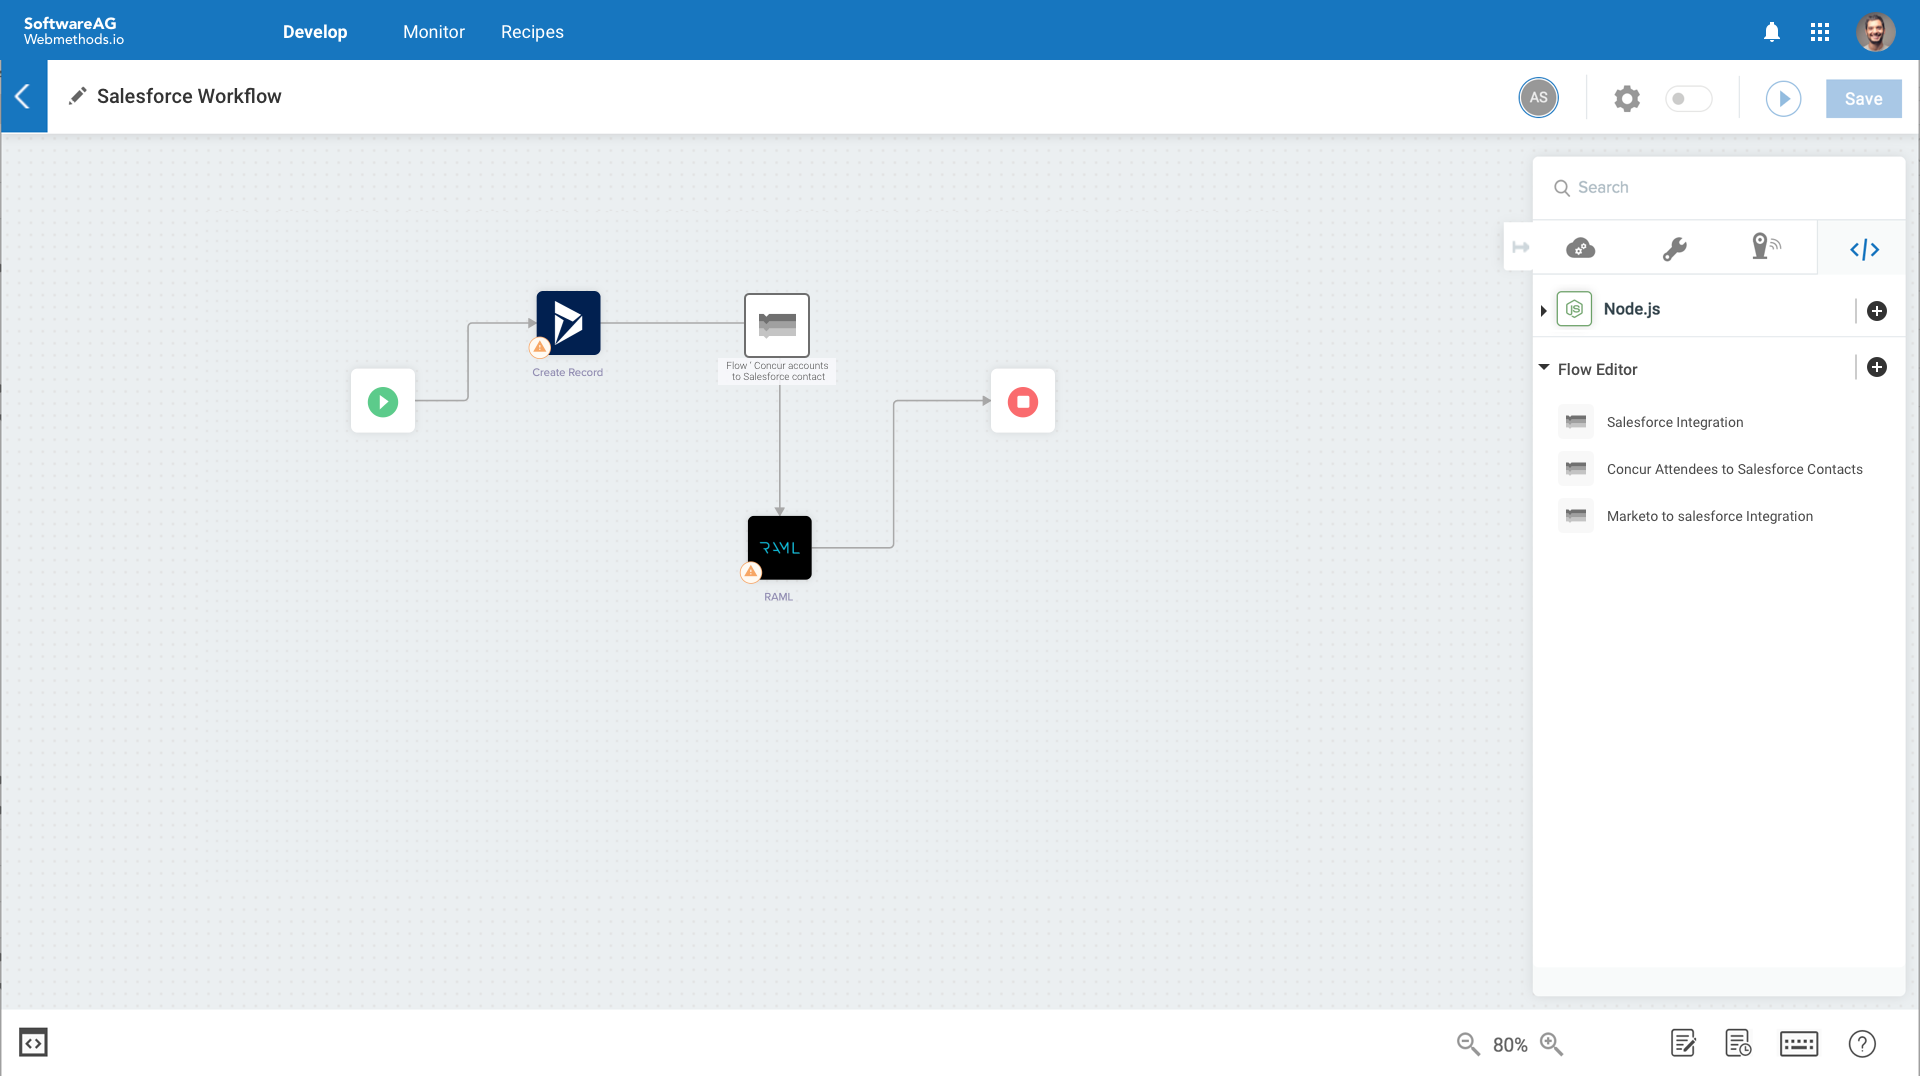Open the wrench utilities tab
Viewport: 1920px width, 1080px height.
1674,248
